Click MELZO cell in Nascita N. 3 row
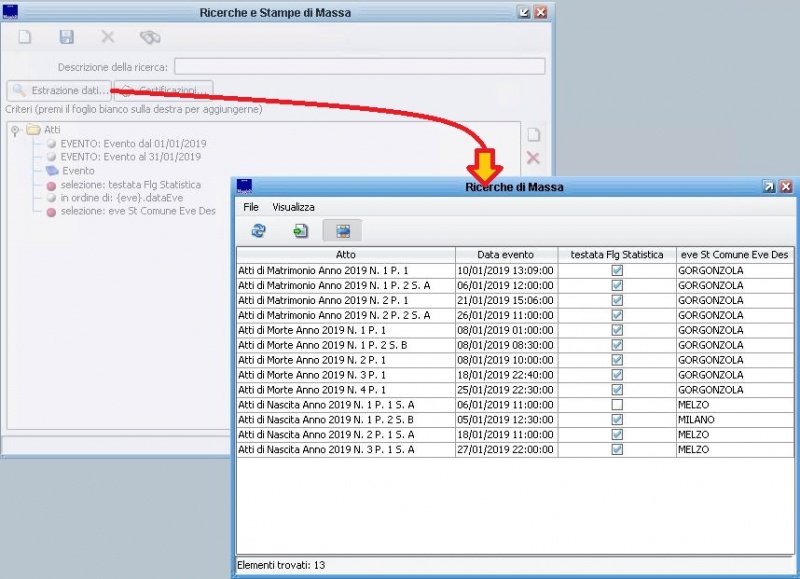The width and height of the screenshot is (800, 579). click(735, 449)
